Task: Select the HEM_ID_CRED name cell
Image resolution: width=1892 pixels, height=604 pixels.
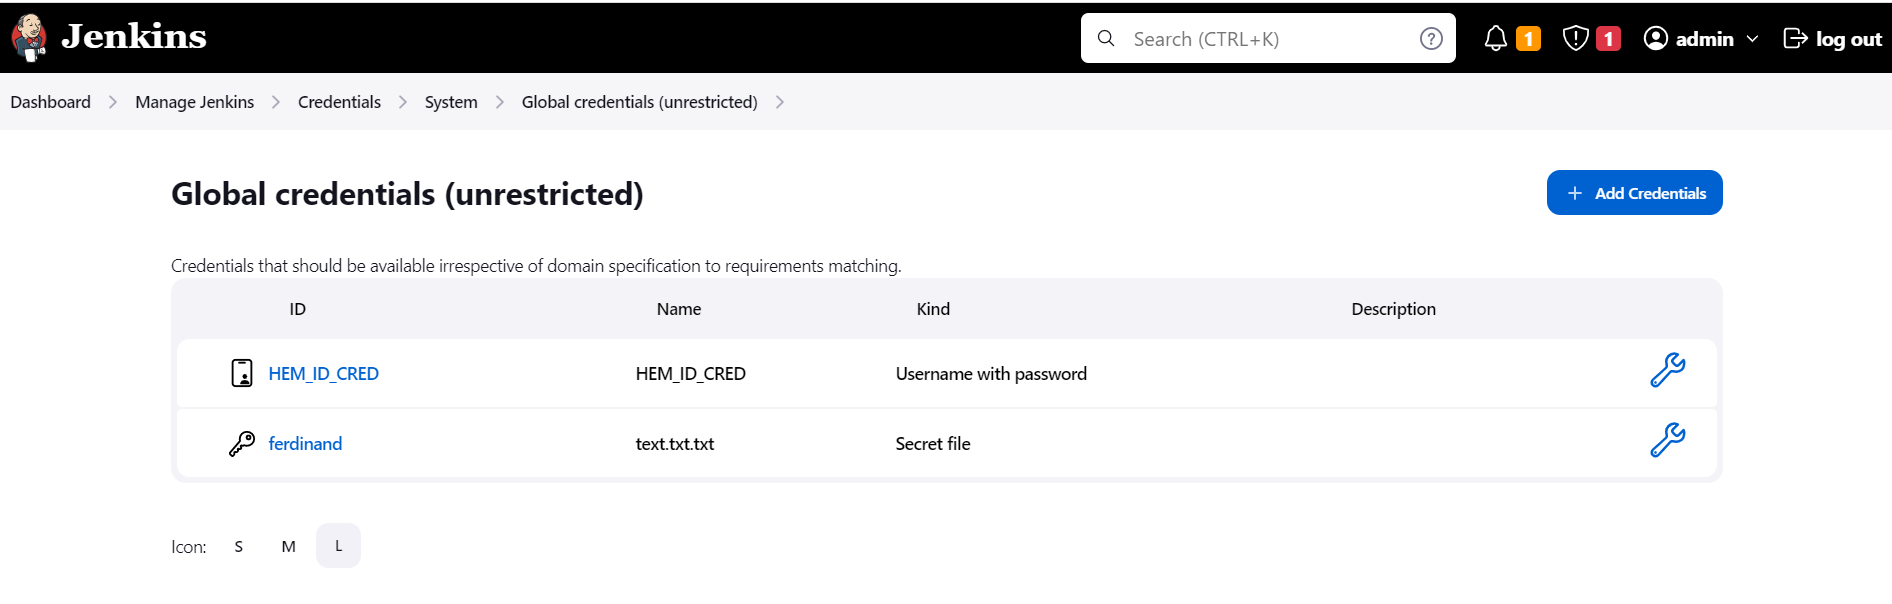Action: point(690,373)
